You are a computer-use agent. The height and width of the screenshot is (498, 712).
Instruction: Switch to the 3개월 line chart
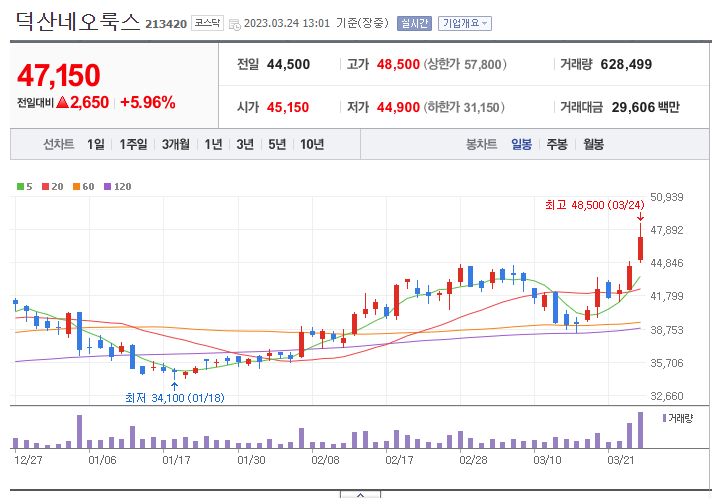coord(176,144)
